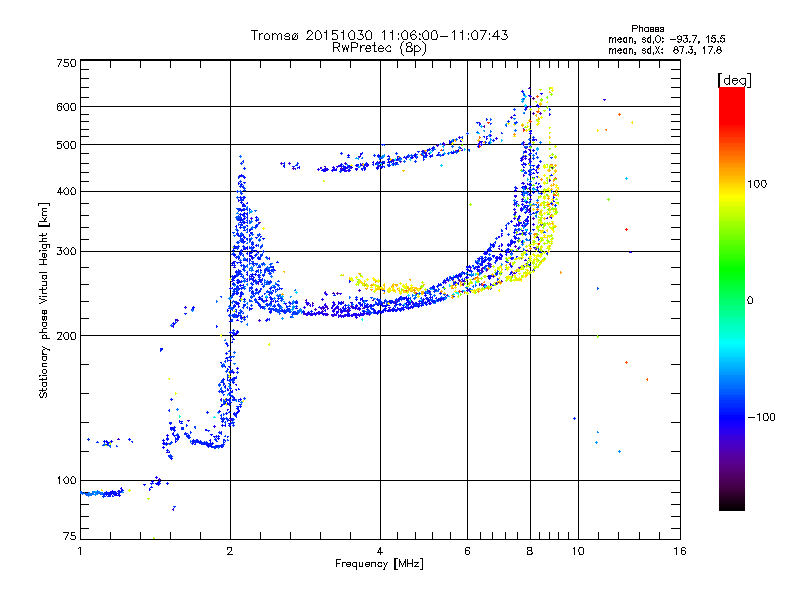Click the y-axis tick label '75'
800x600 pixels.
click(x=70, y=536)
